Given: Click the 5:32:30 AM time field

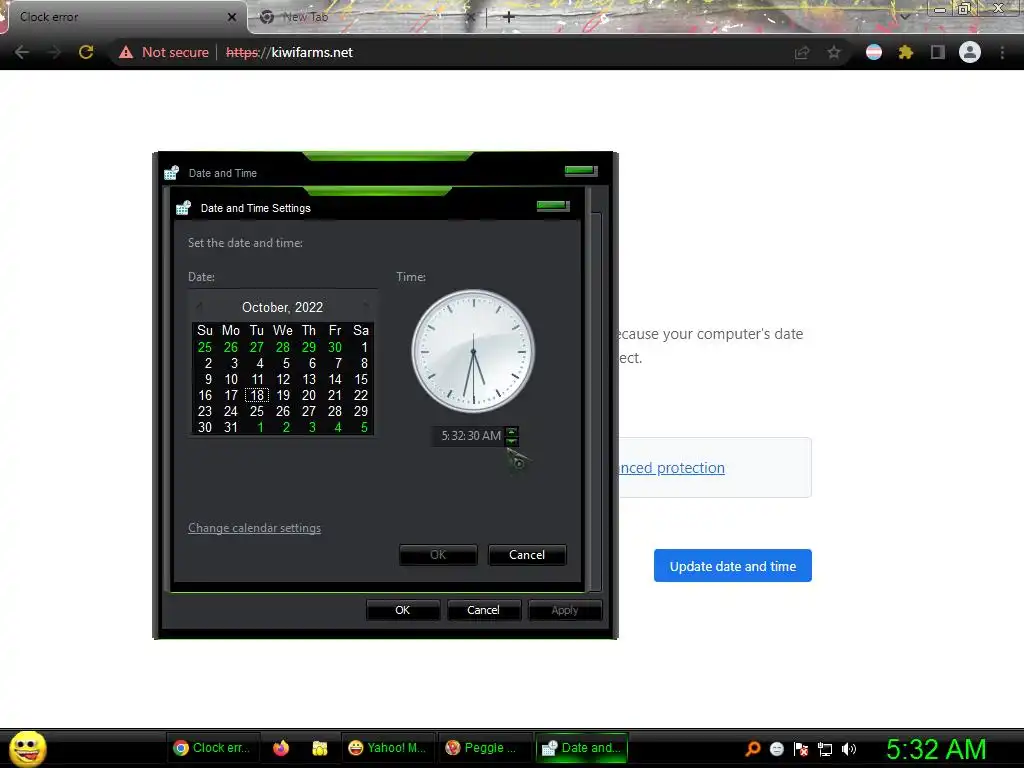Looking at the screenshot, I should [471, 436].
